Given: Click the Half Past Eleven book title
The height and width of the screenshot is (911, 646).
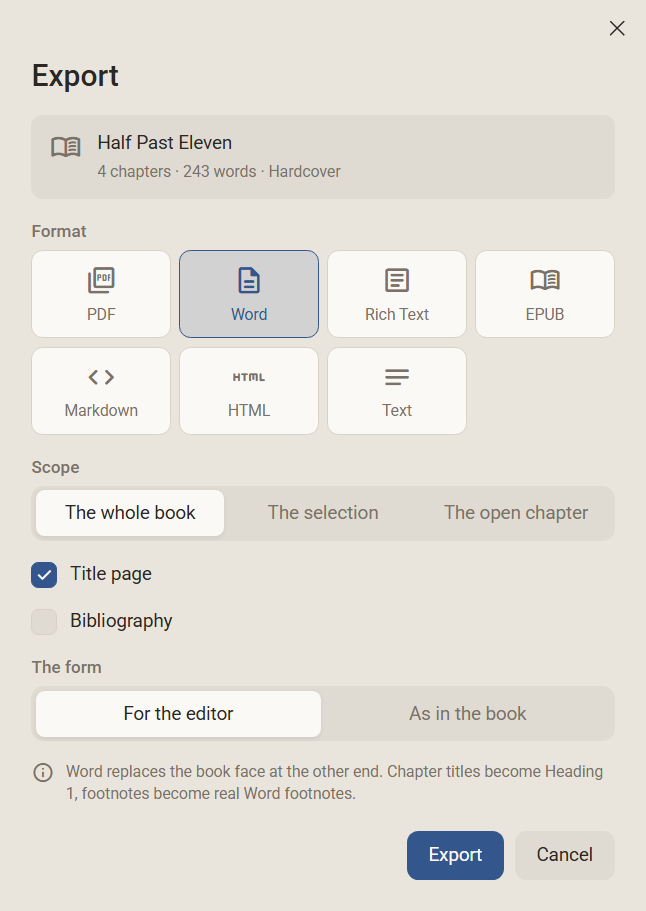Looking at the screenshot, I should 164,143.
